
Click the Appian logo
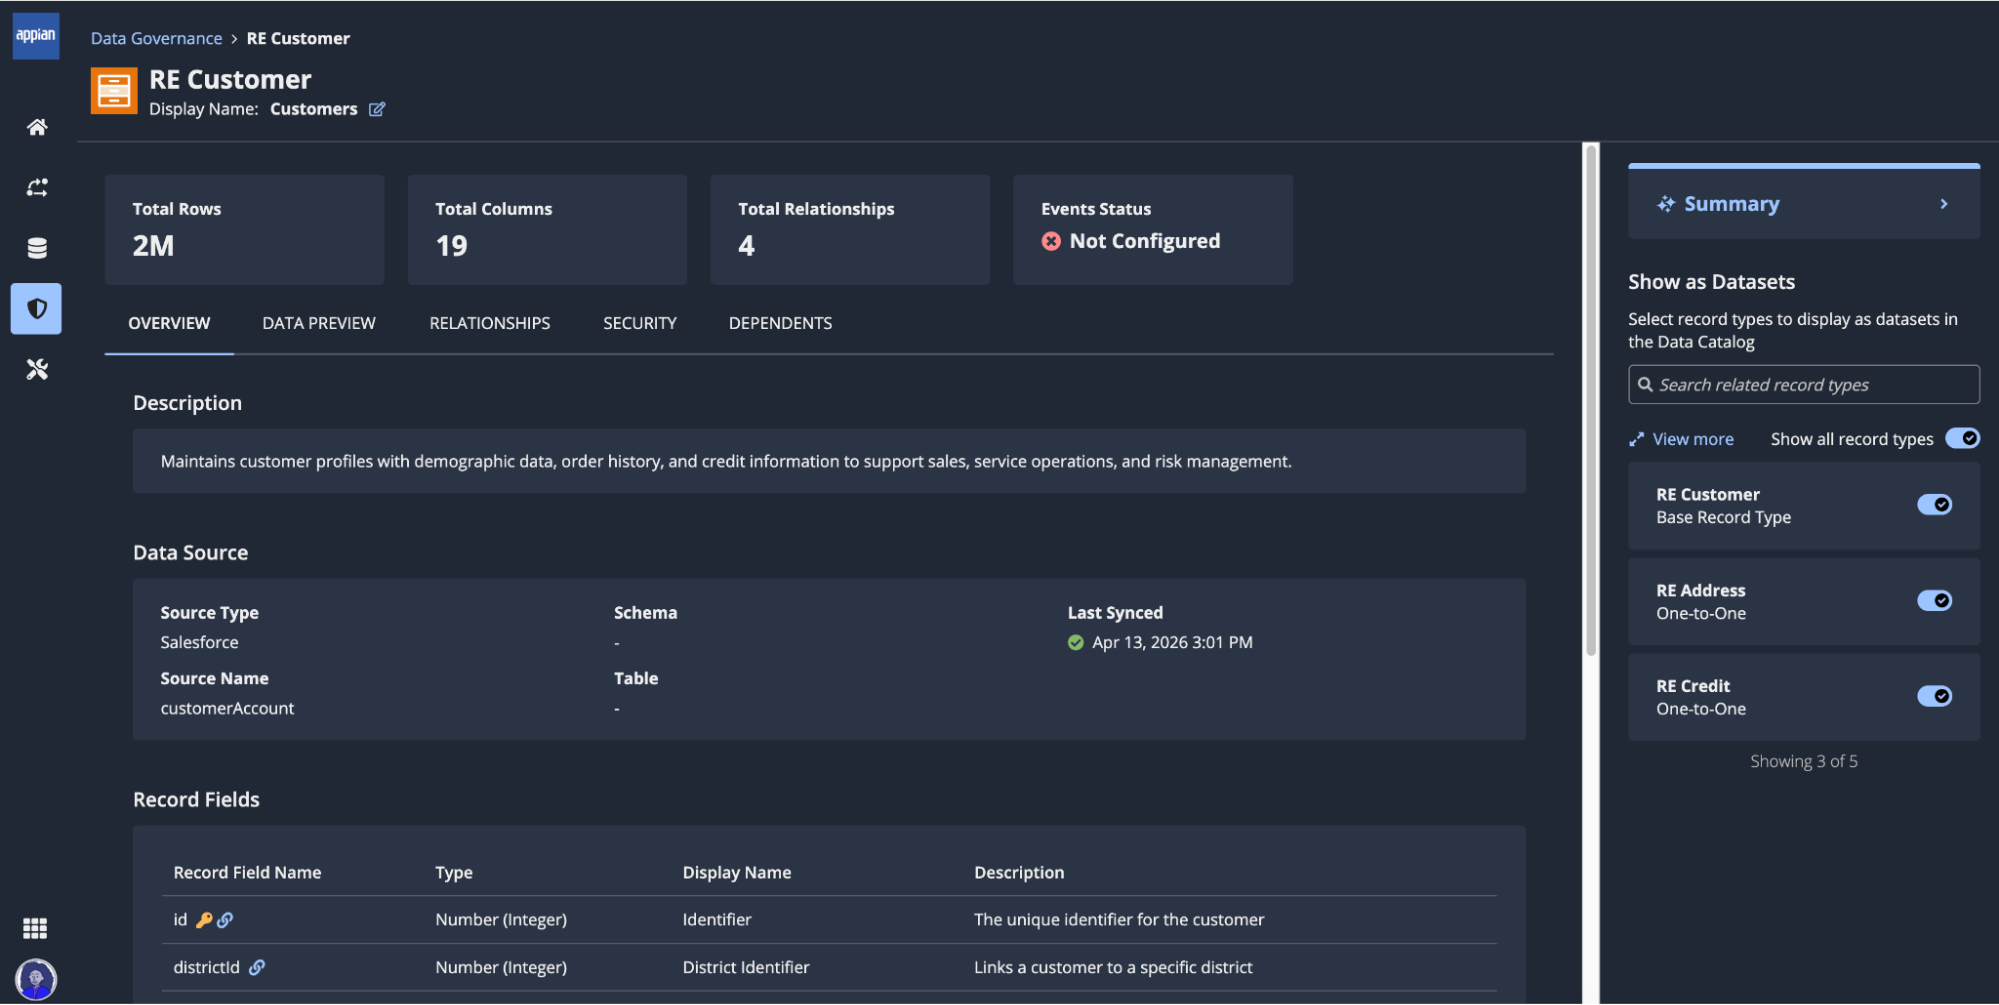tap(36, 35)
